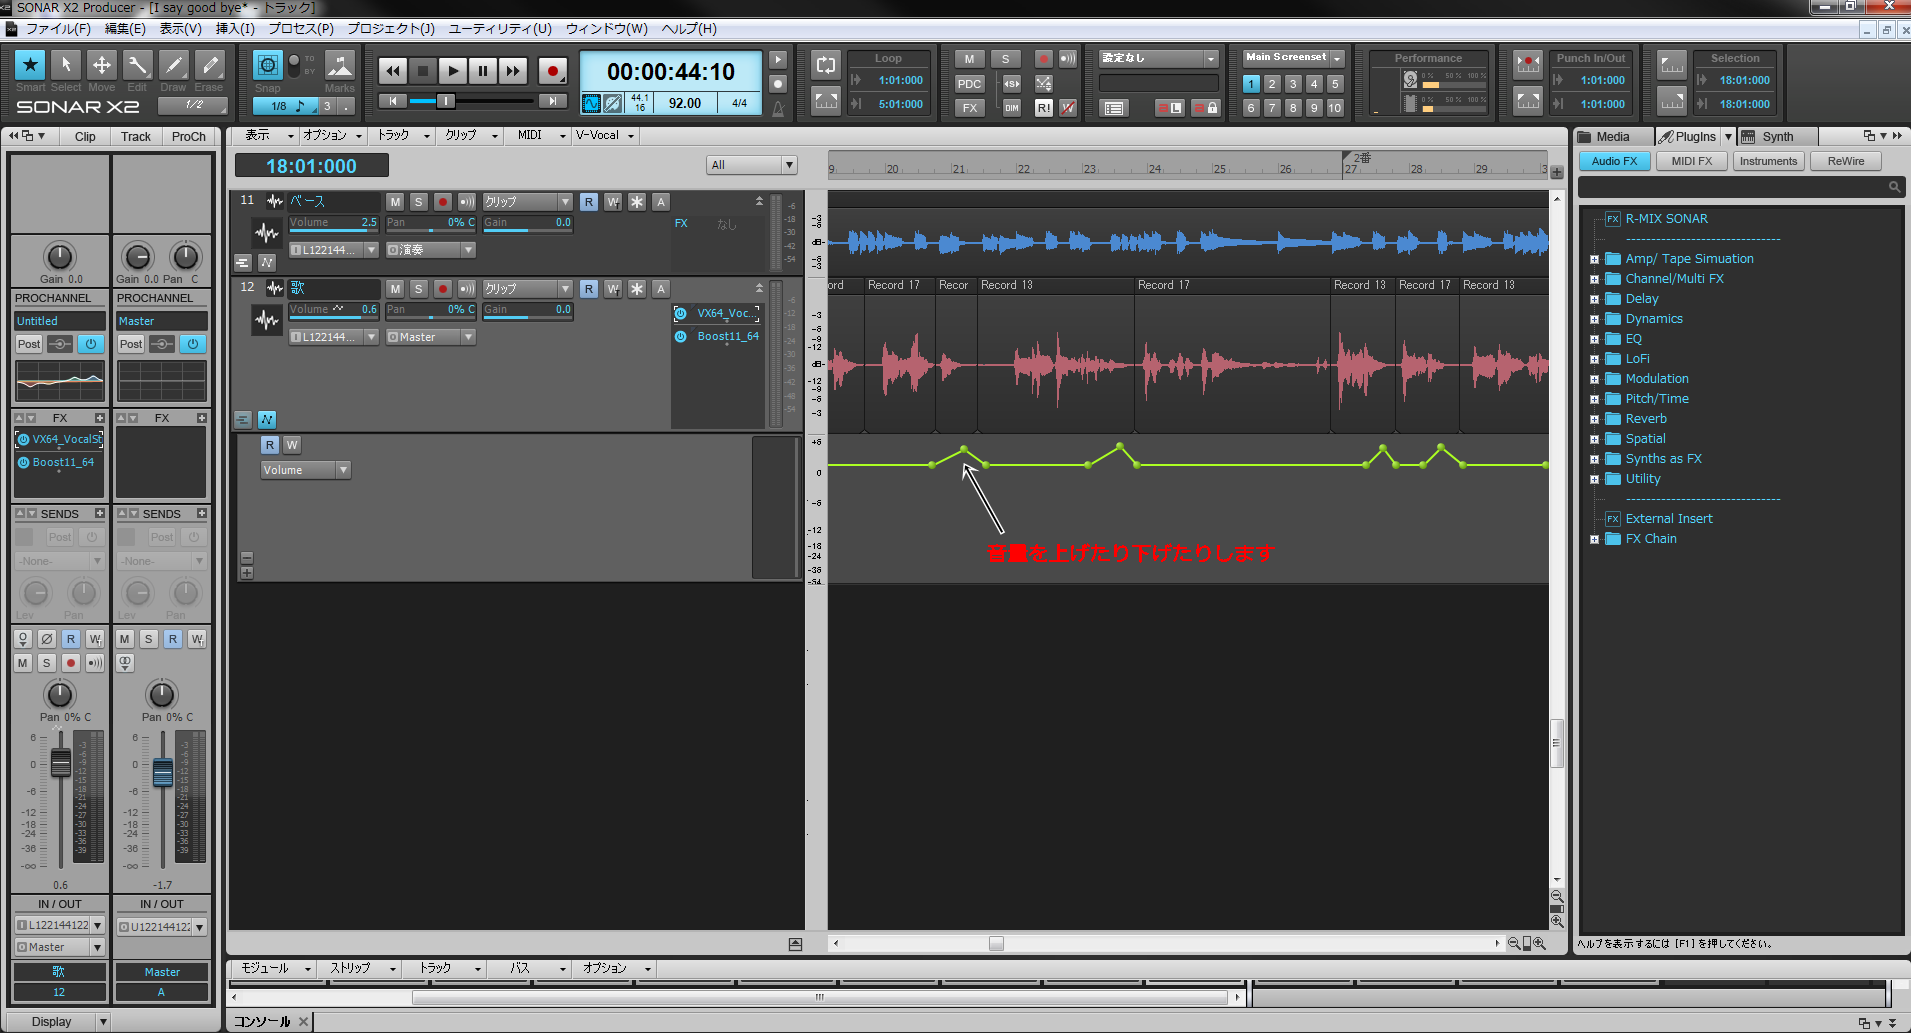Viewport: 1911px width, 1033px height.
Task: Toggle the Snap grid button
Action: pyautogui.click(x=267, y=66)
